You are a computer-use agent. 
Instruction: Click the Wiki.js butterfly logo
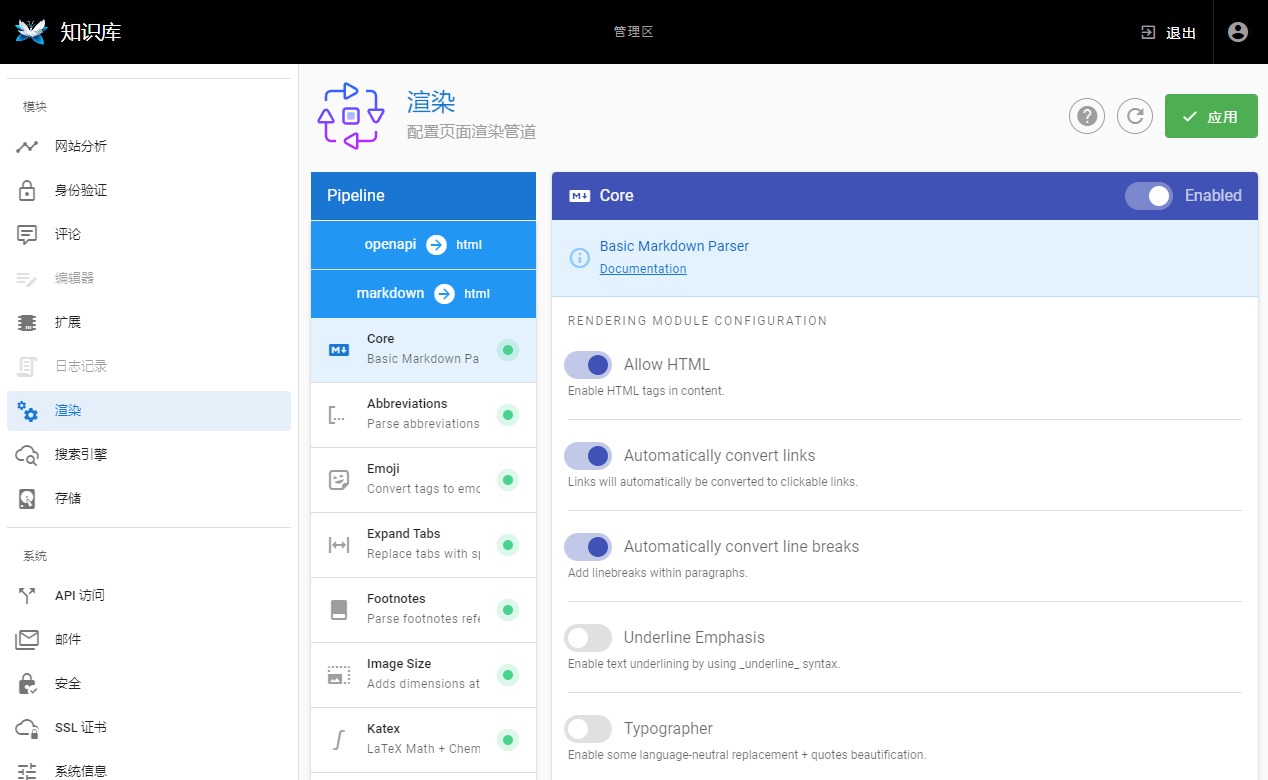[x=32, y=32]
